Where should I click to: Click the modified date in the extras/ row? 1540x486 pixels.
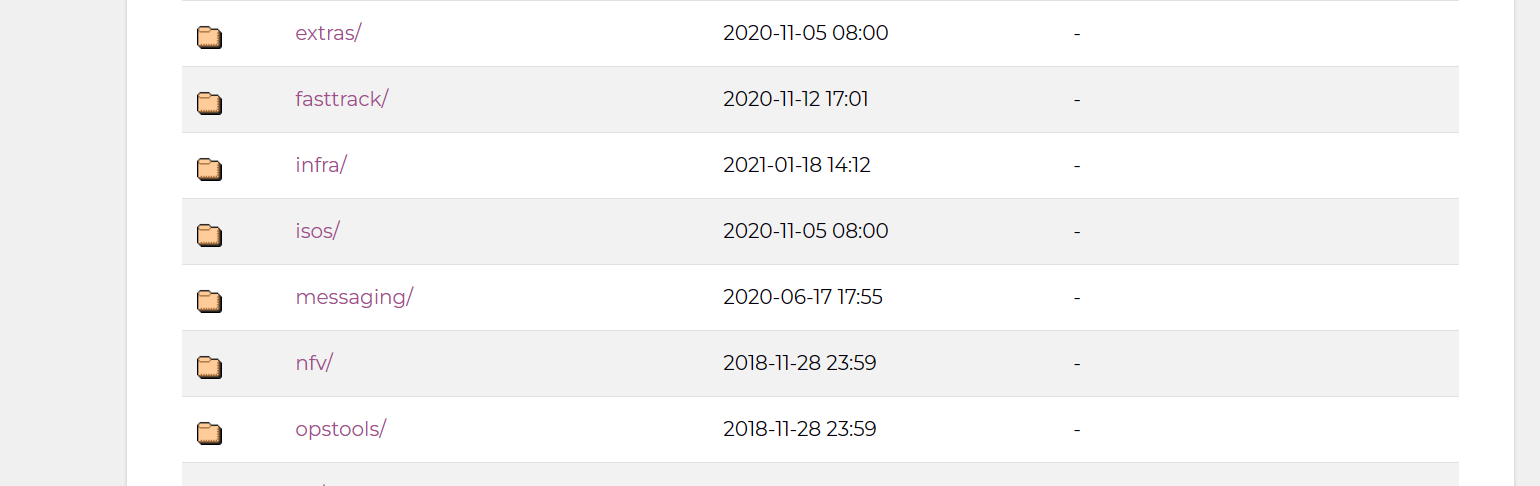point(806,33)
